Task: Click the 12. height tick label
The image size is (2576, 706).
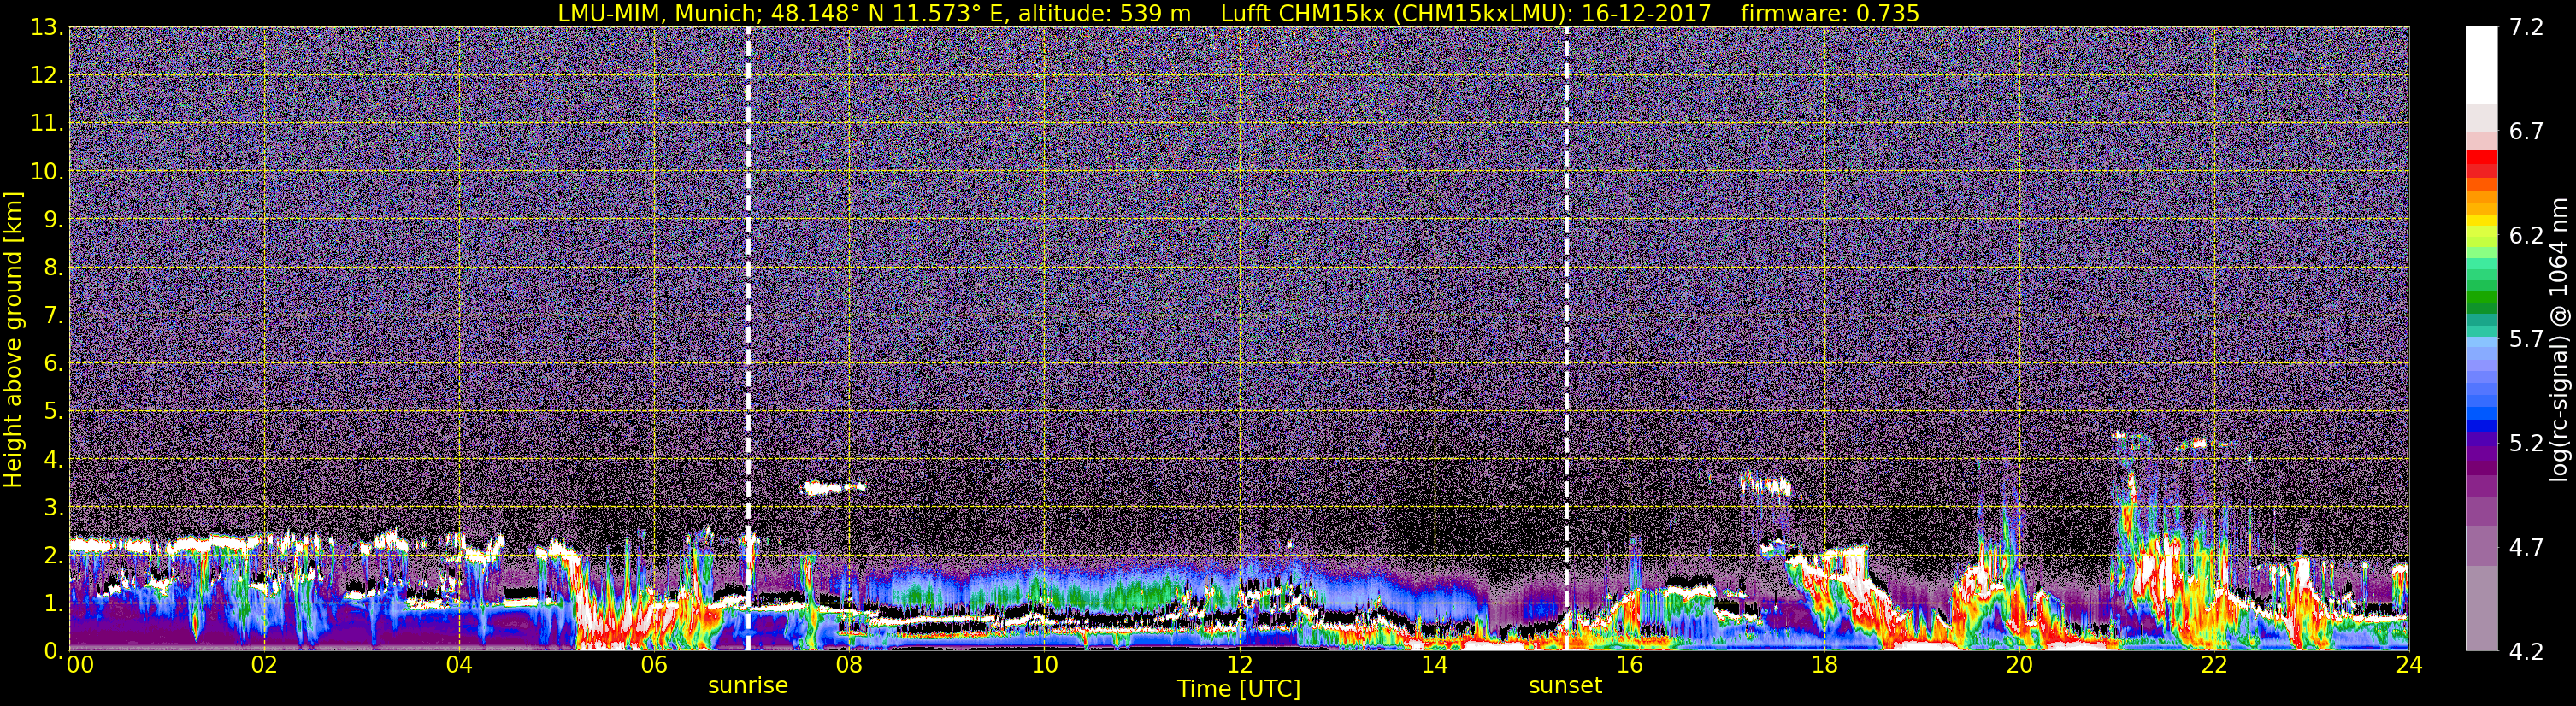Action: (x=47, y=75)
